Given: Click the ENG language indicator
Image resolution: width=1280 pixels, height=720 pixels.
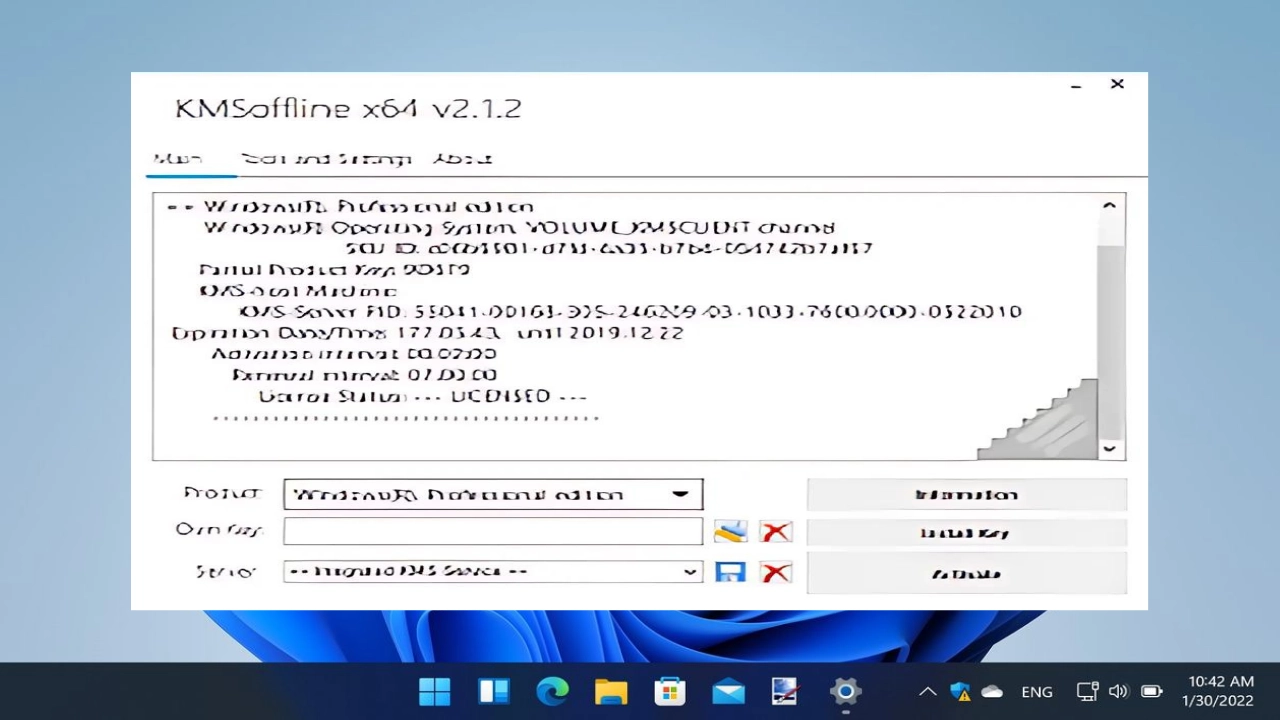Looking at the screenshot, I should (x=1037, y=691).
